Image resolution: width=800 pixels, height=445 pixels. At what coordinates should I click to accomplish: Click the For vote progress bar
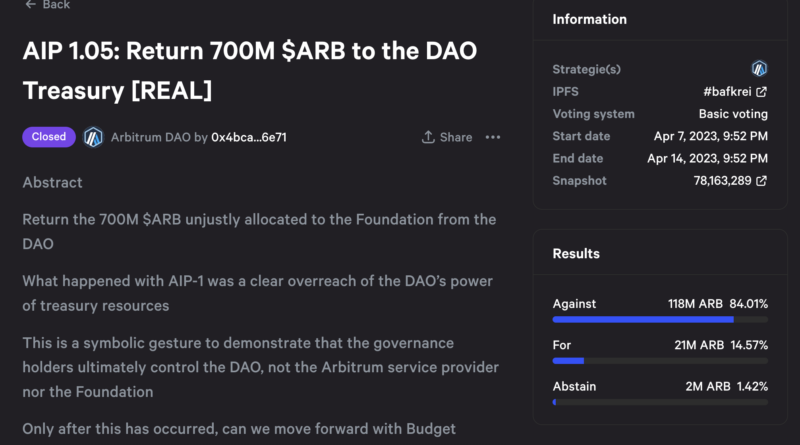(x=660, y=361)
